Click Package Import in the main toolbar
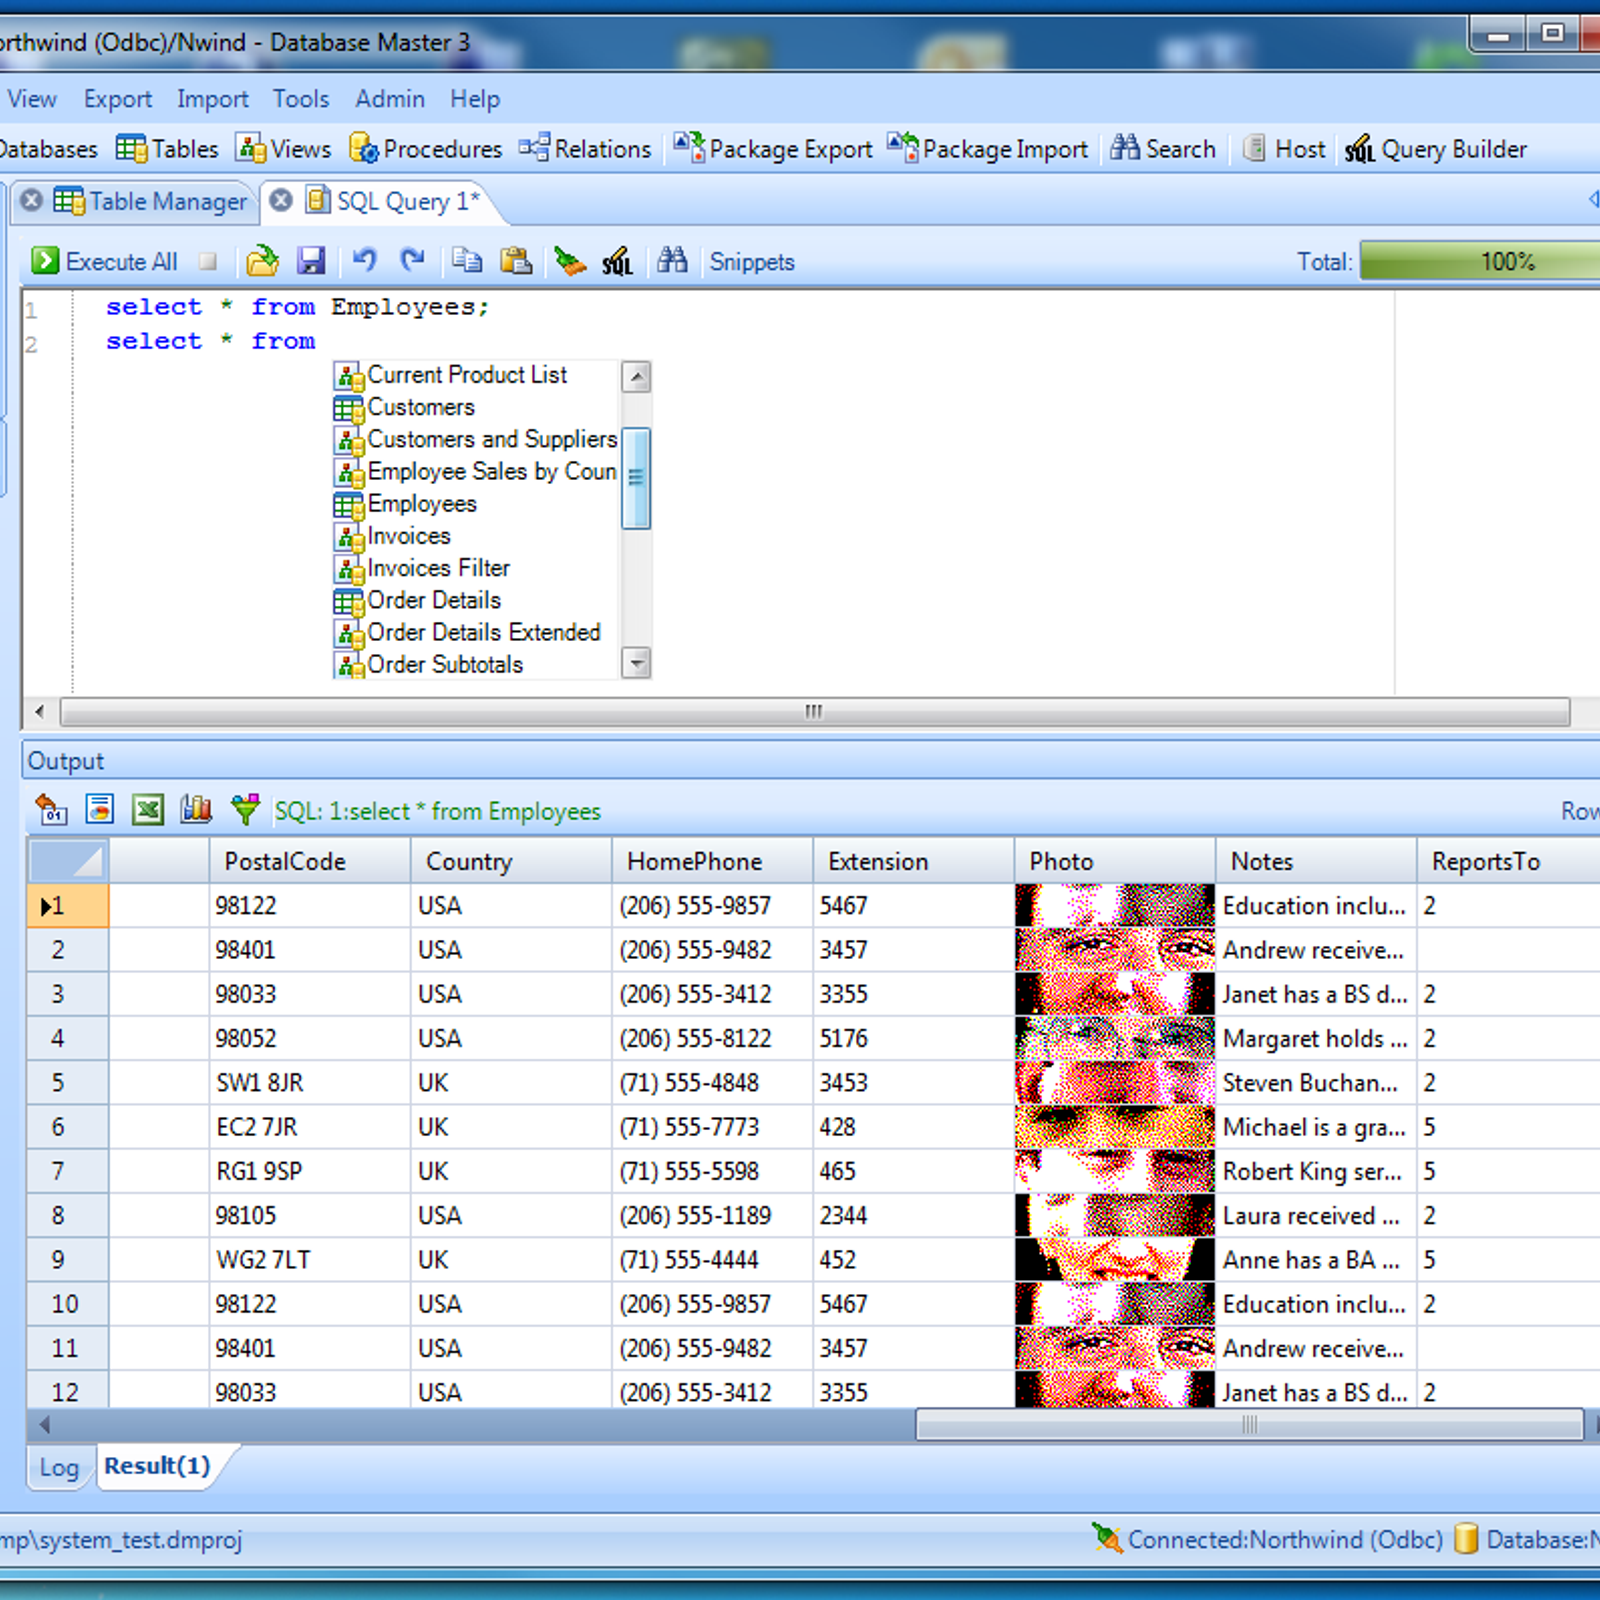Image resolution: width=1600 pixels, height=1600 pixels. pos(987,149)
